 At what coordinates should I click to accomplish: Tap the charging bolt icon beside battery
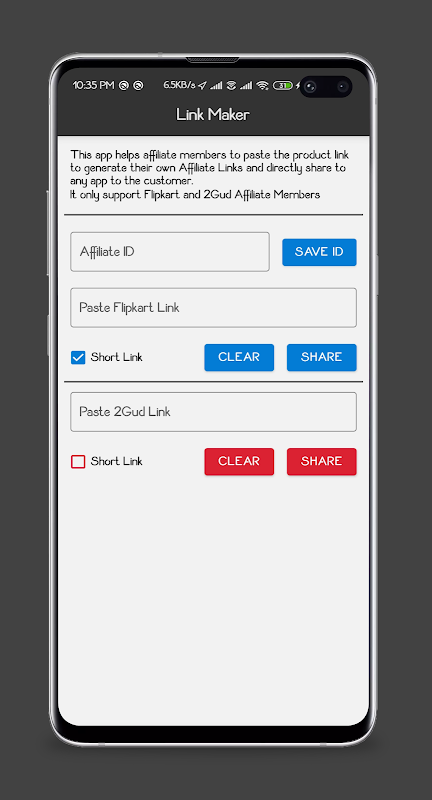click(x=297, y=86)
